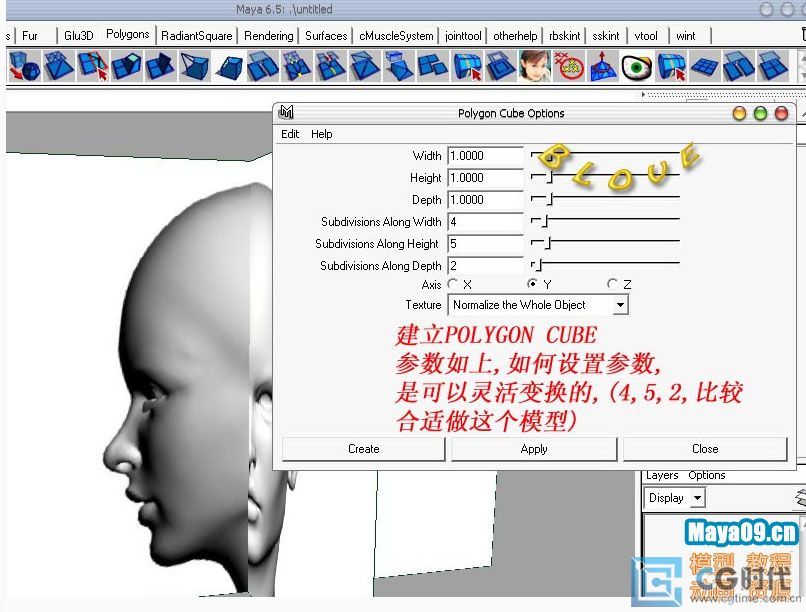The height and width of the screenshot is (612, 806).
Task: Switch to the Glu3D shelf tab
Action: (79, 36)
